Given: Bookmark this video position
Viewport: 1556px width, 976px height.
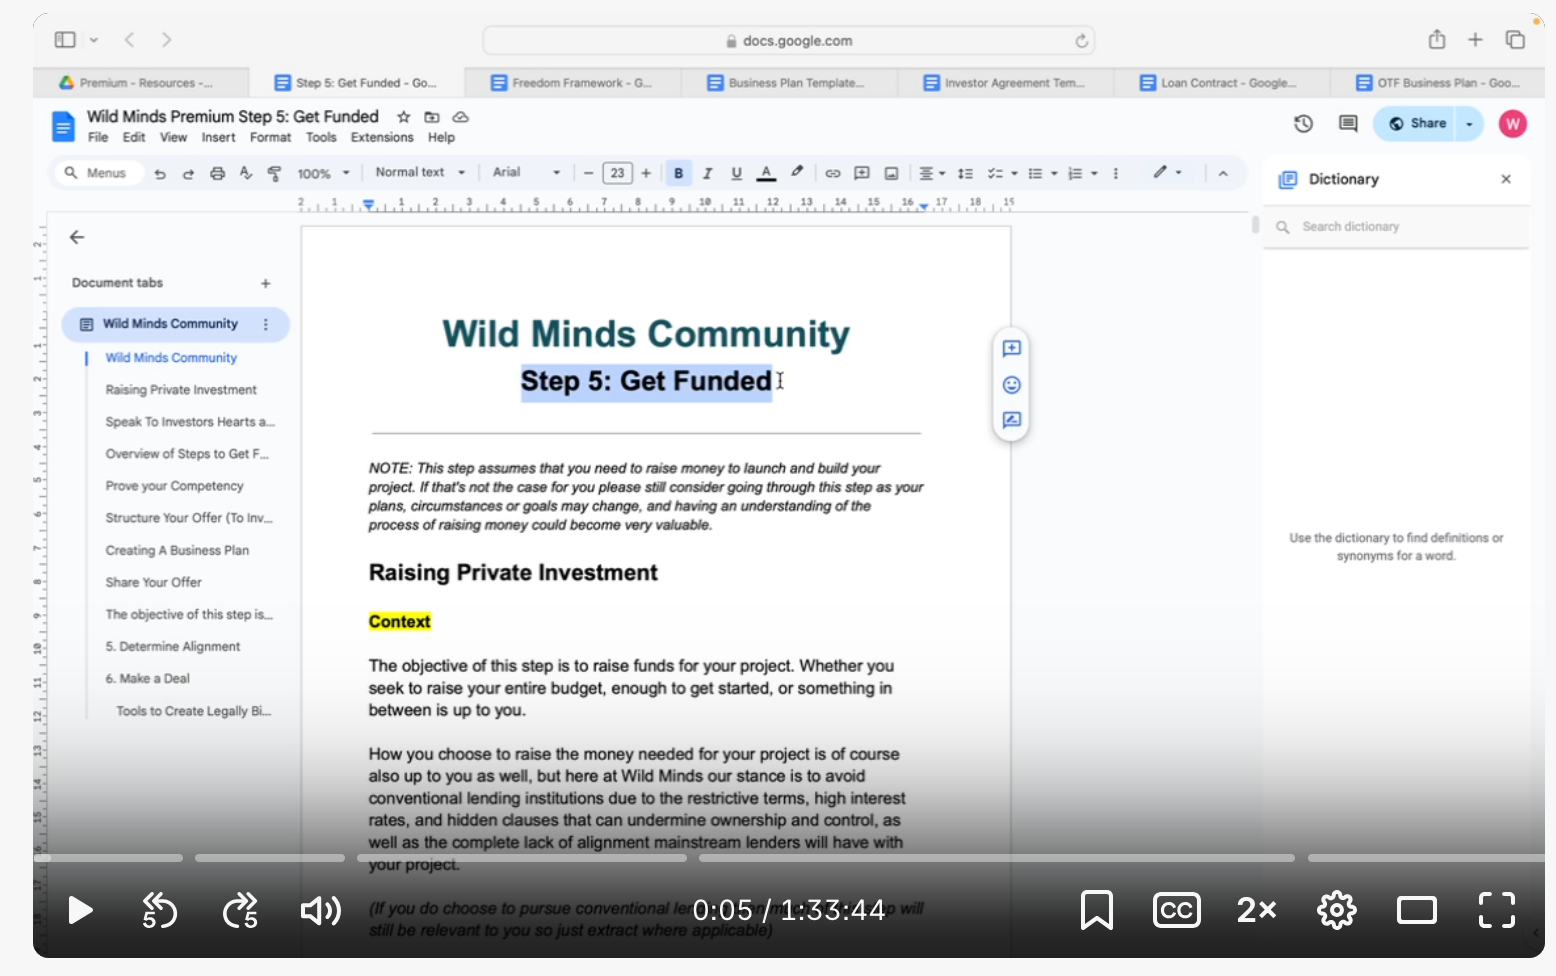Looking at the screenshot, I should tap(1096, 910).
